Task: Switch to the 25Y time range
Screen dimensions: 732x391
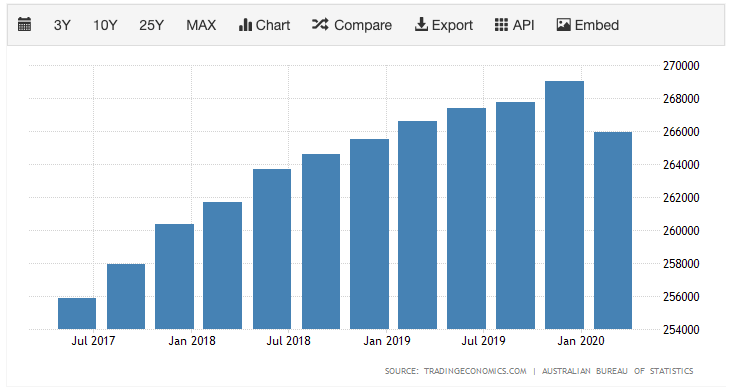Action: (151, 25)
